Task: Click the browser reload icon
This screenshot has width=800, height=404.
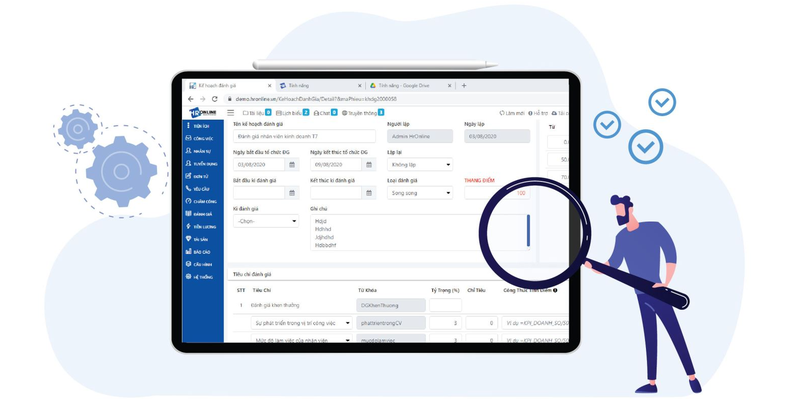Action: [215, 99]
